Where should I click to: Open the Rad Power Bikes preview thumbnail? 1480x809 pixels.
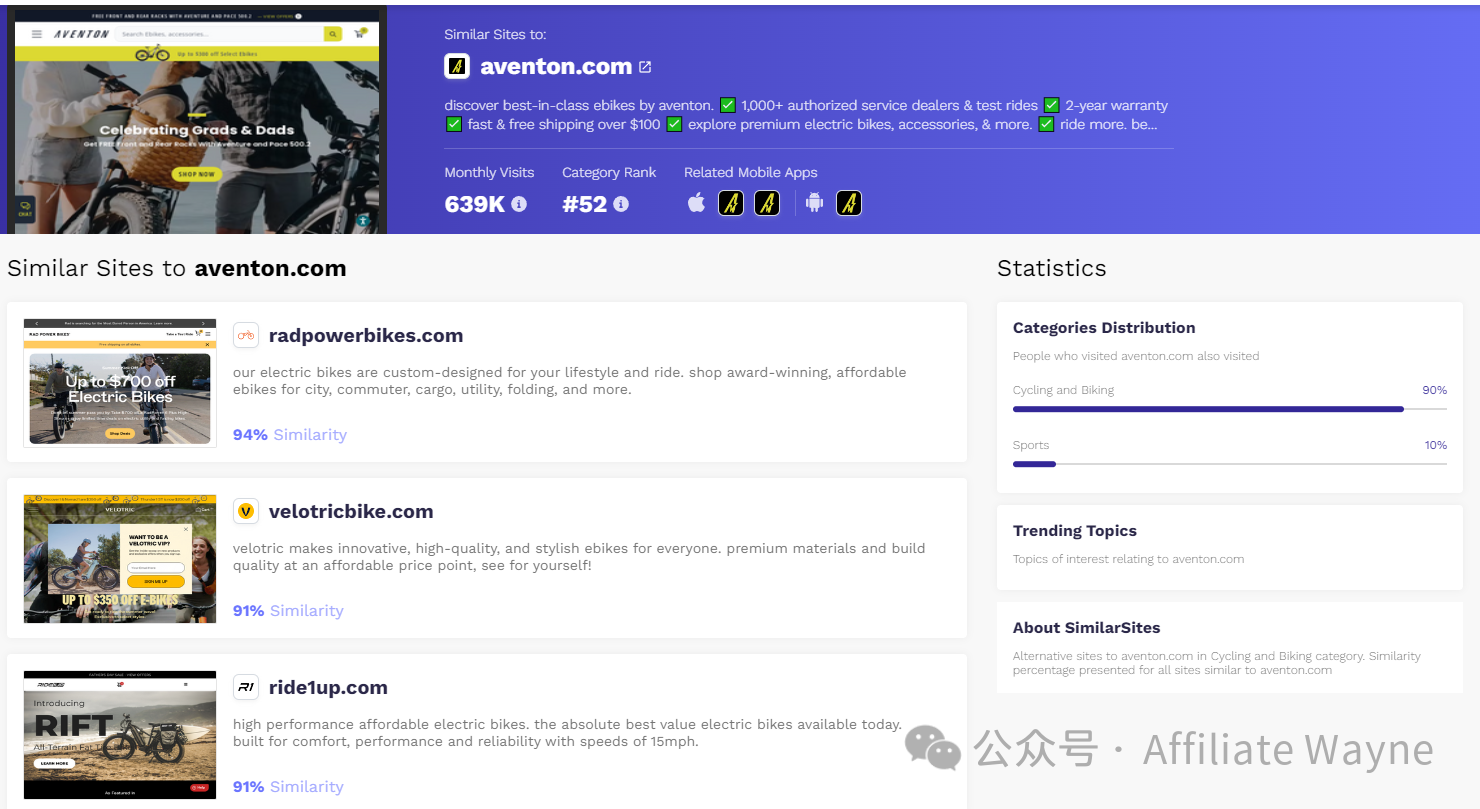tap(120, 383)
